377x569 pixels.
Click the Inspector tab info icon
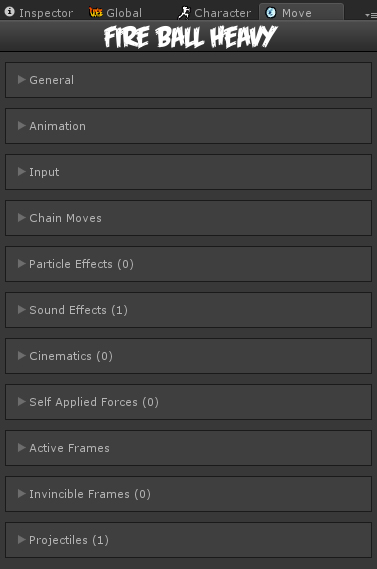coord(9,12)
